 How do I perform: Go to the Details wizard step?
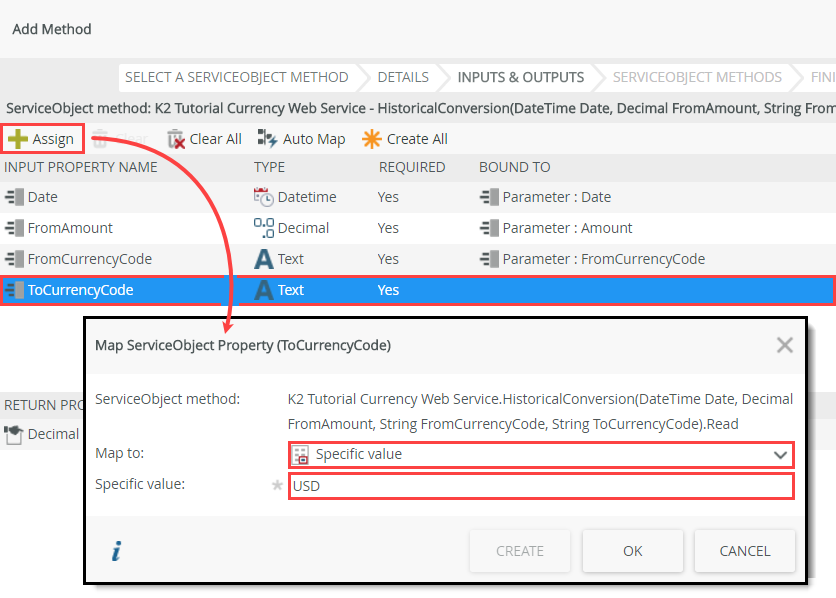tap(403, 77)
